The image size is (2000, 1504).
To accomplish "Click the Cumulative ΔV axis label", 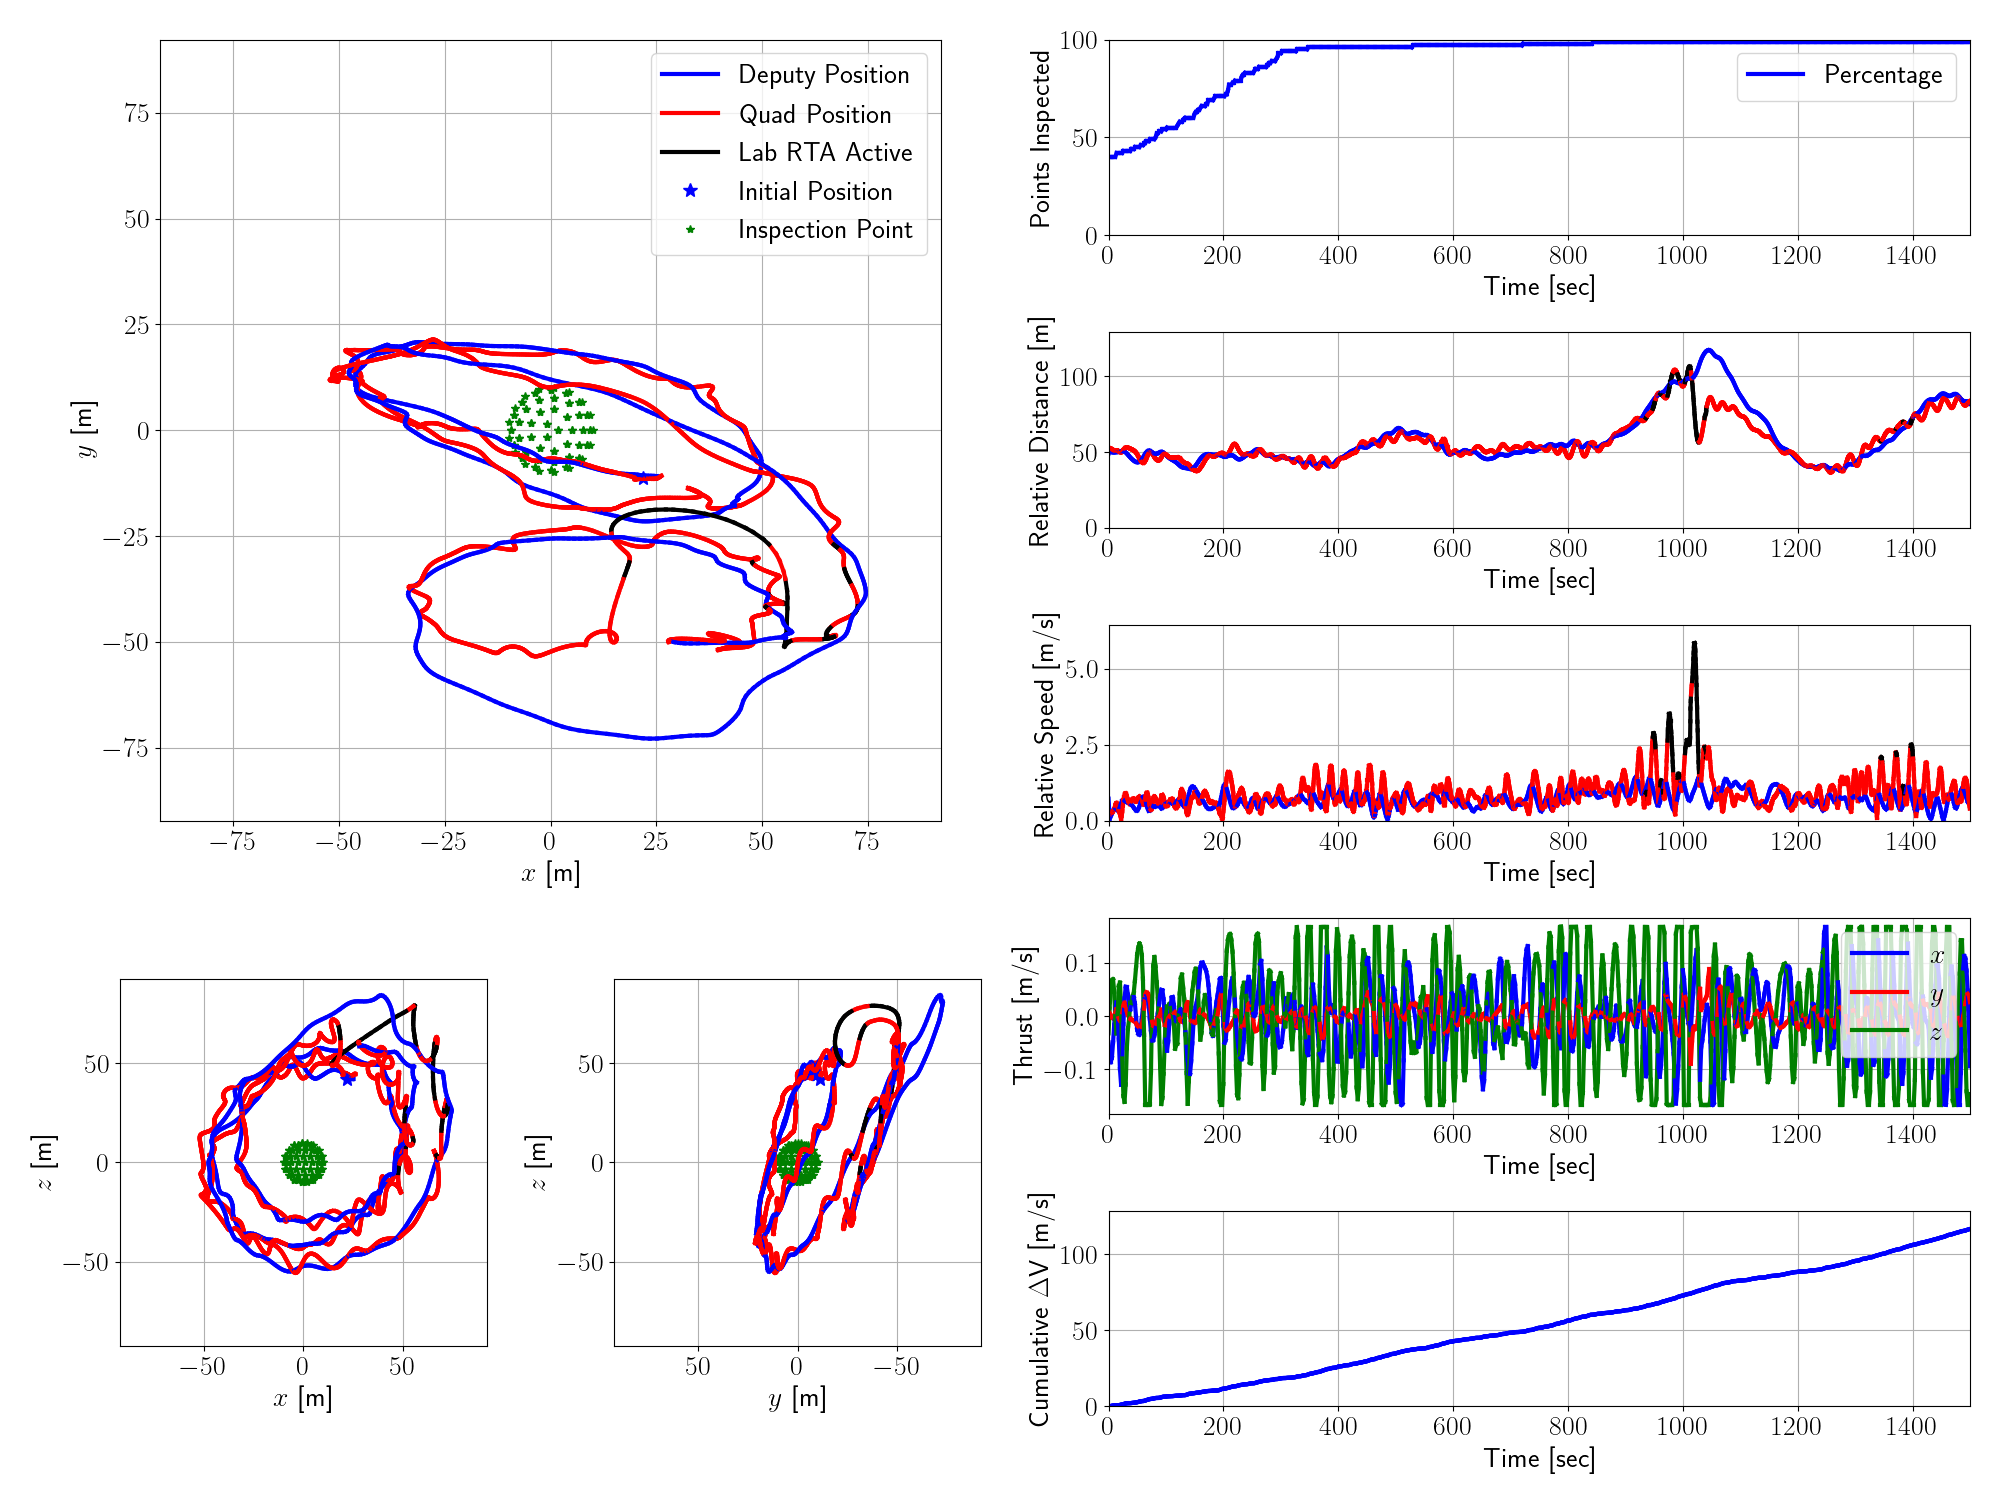I will point(1040,1309).
